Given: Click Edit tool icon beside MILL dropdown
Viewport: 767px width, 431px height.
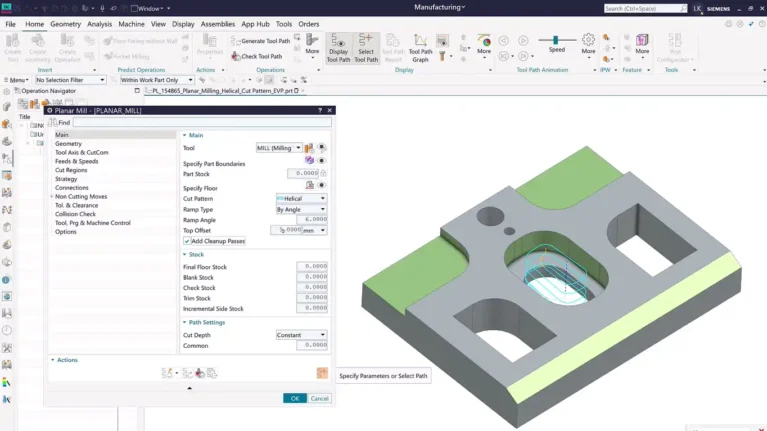Looking at the screenshot, I should (x=309, y=148).
